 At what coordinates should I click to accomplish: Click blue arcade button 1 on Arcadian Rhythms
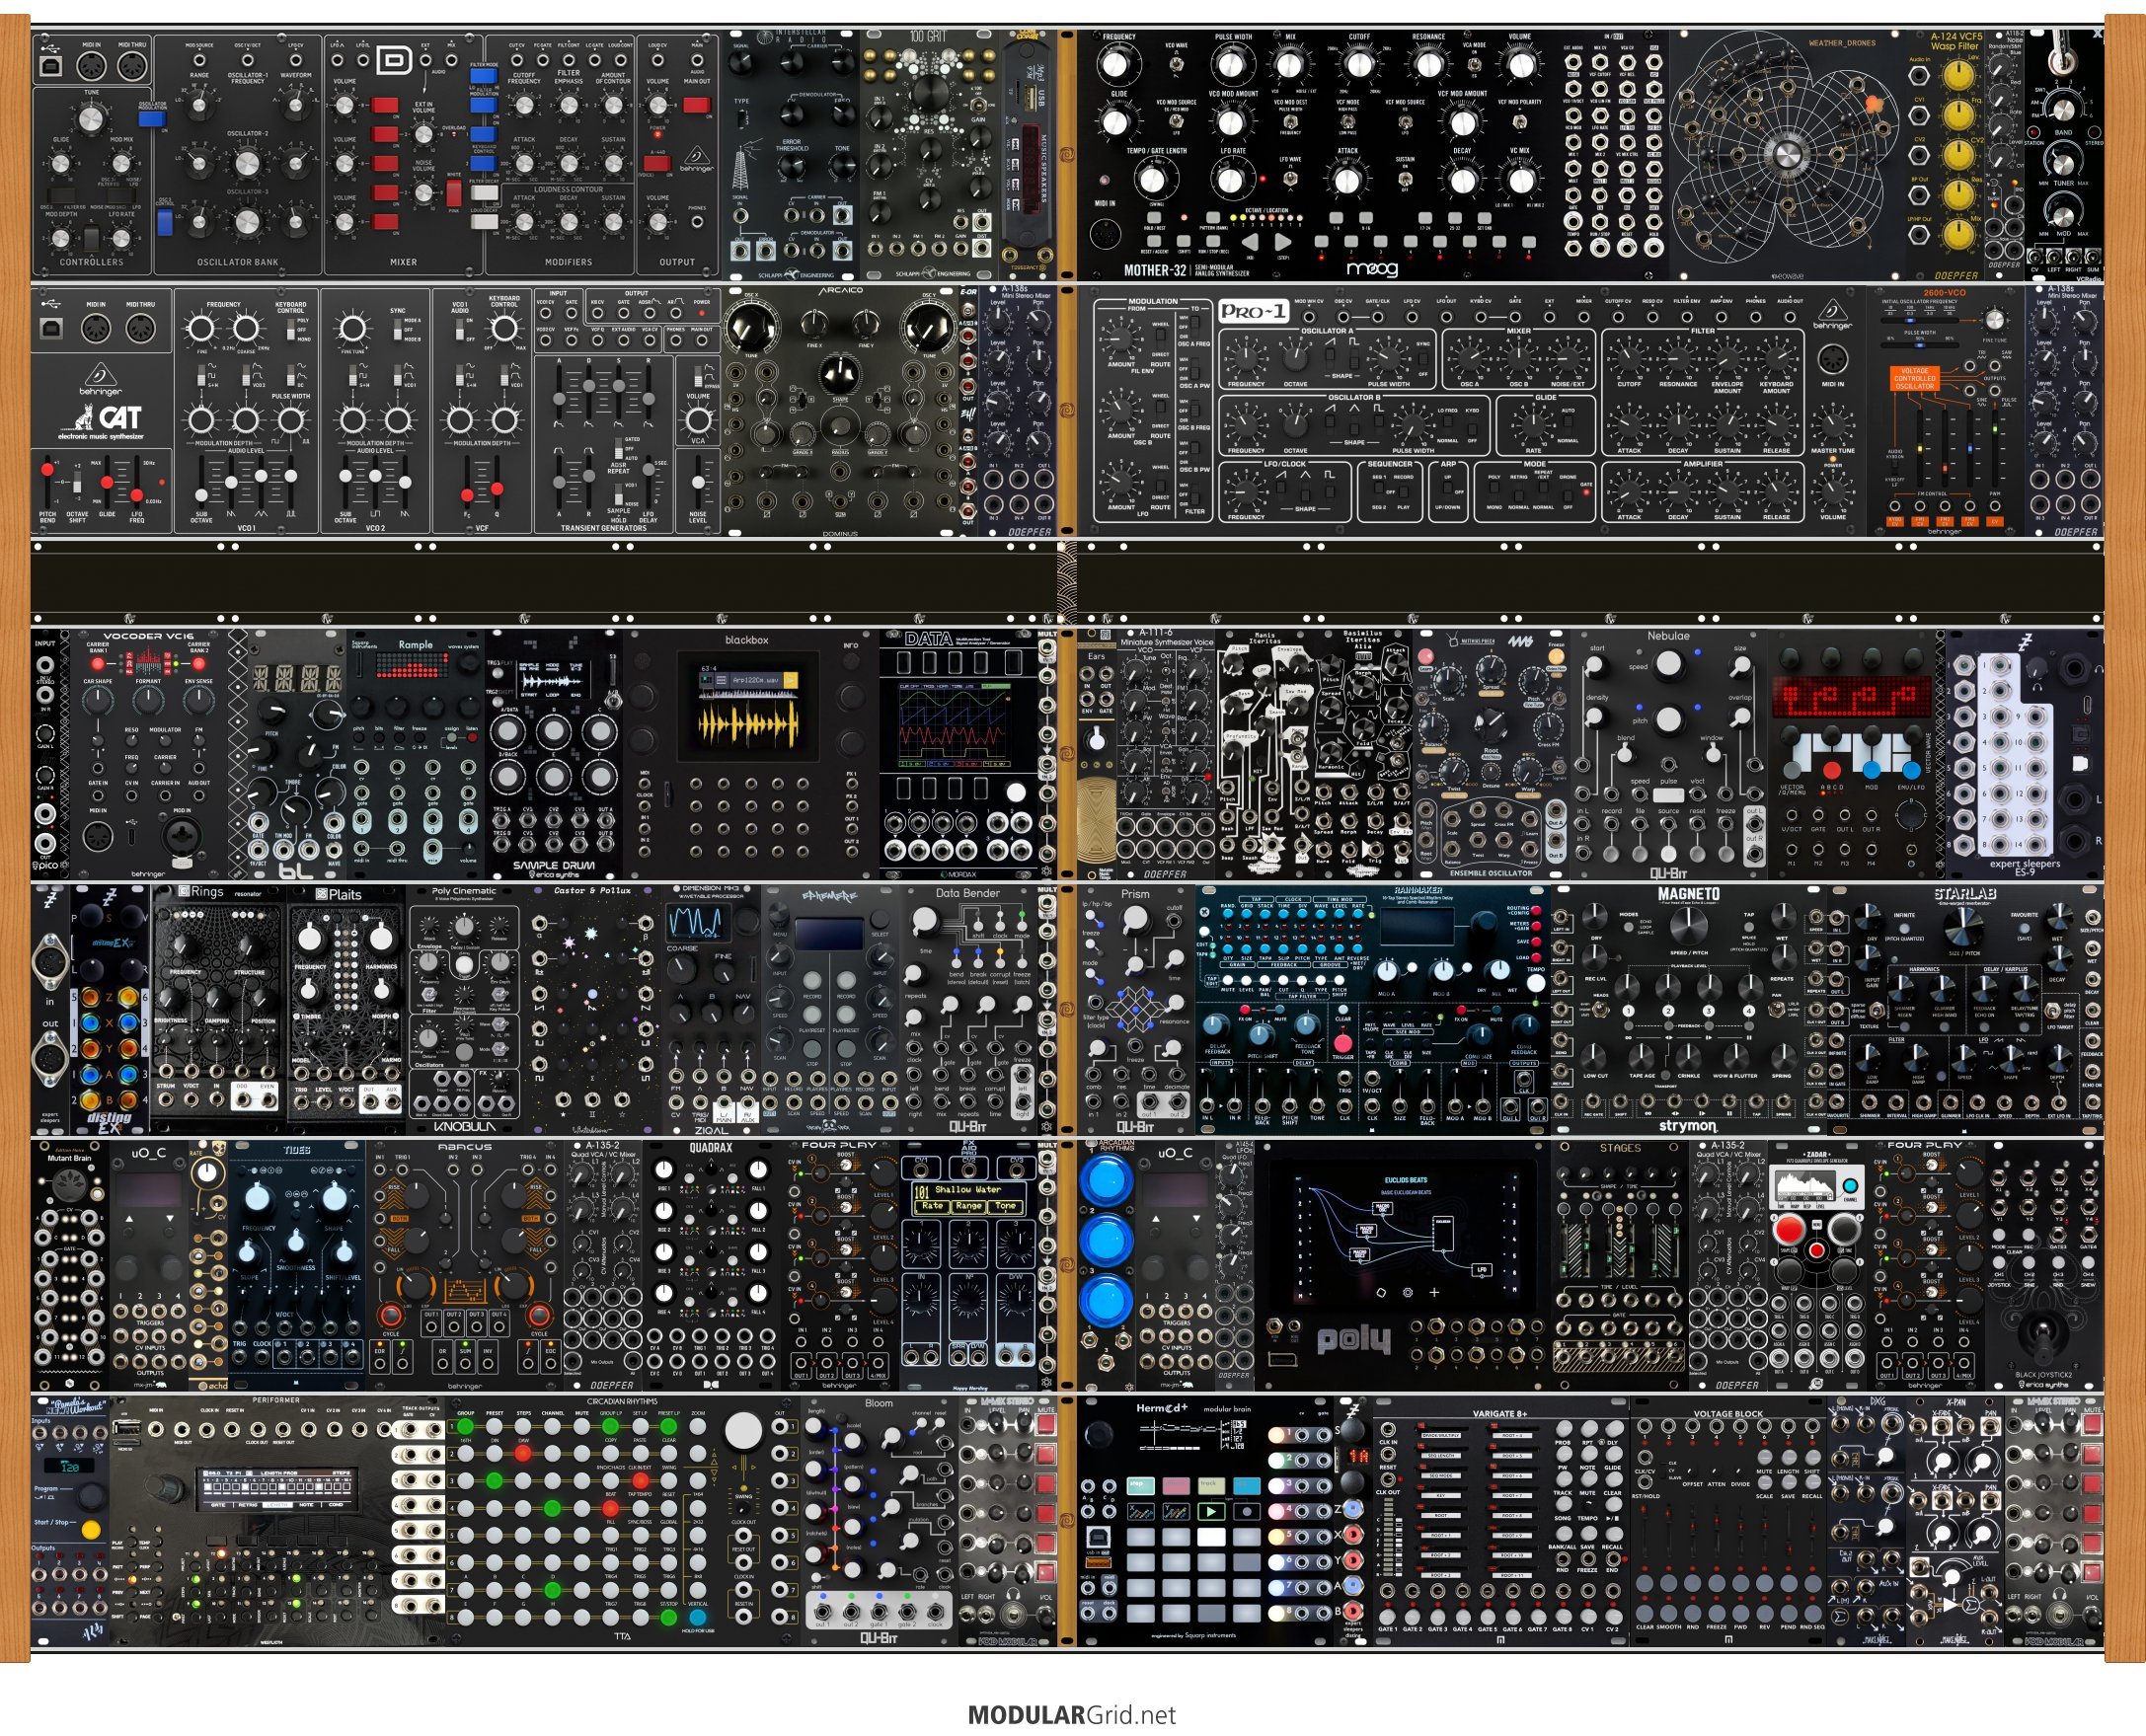(1106, 1182)
